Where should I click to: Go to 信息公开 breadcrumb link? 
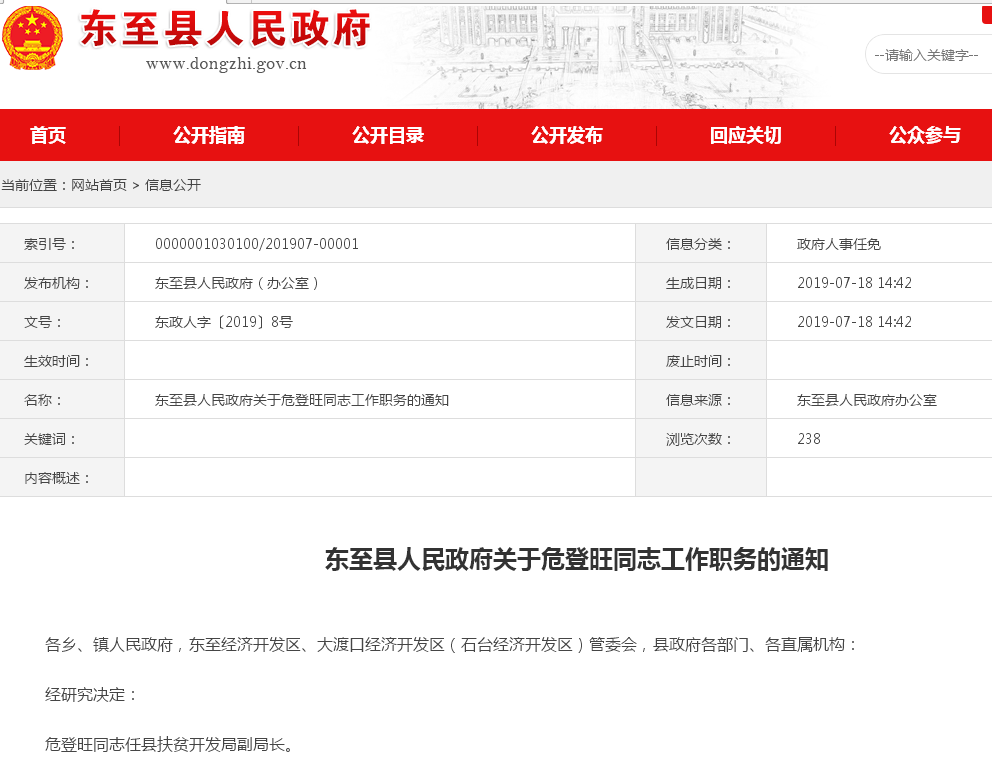point(173,185)
